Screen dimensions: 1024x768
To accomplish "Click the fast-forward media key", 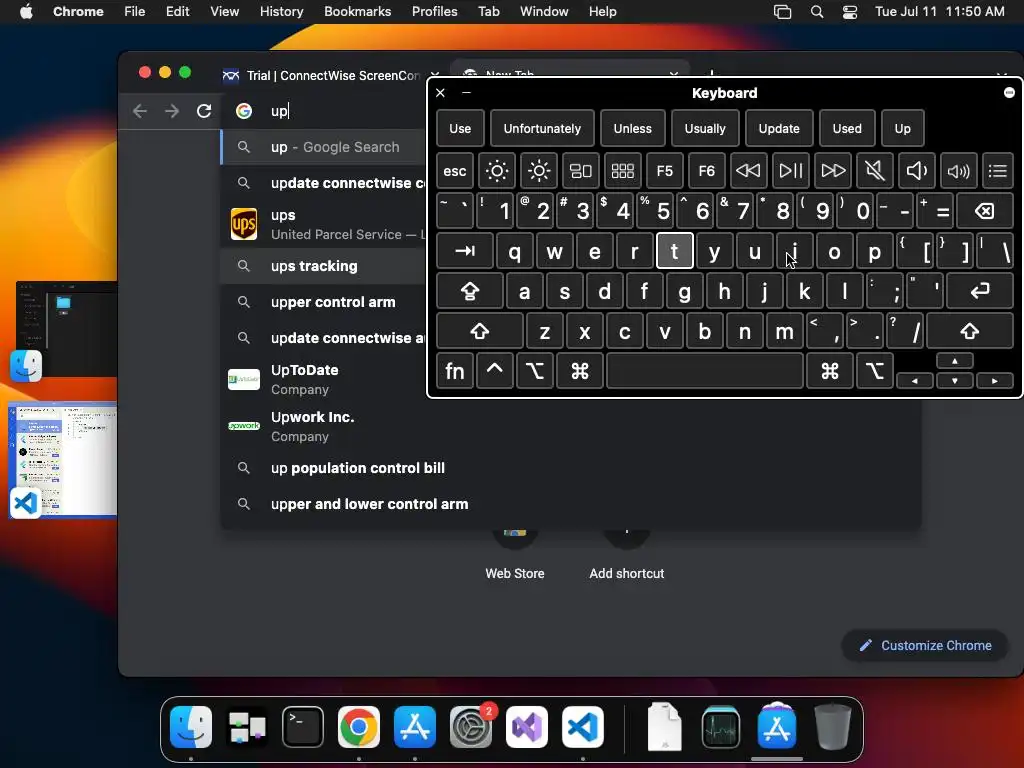I will pyautogui.click(x=833, y=171).
